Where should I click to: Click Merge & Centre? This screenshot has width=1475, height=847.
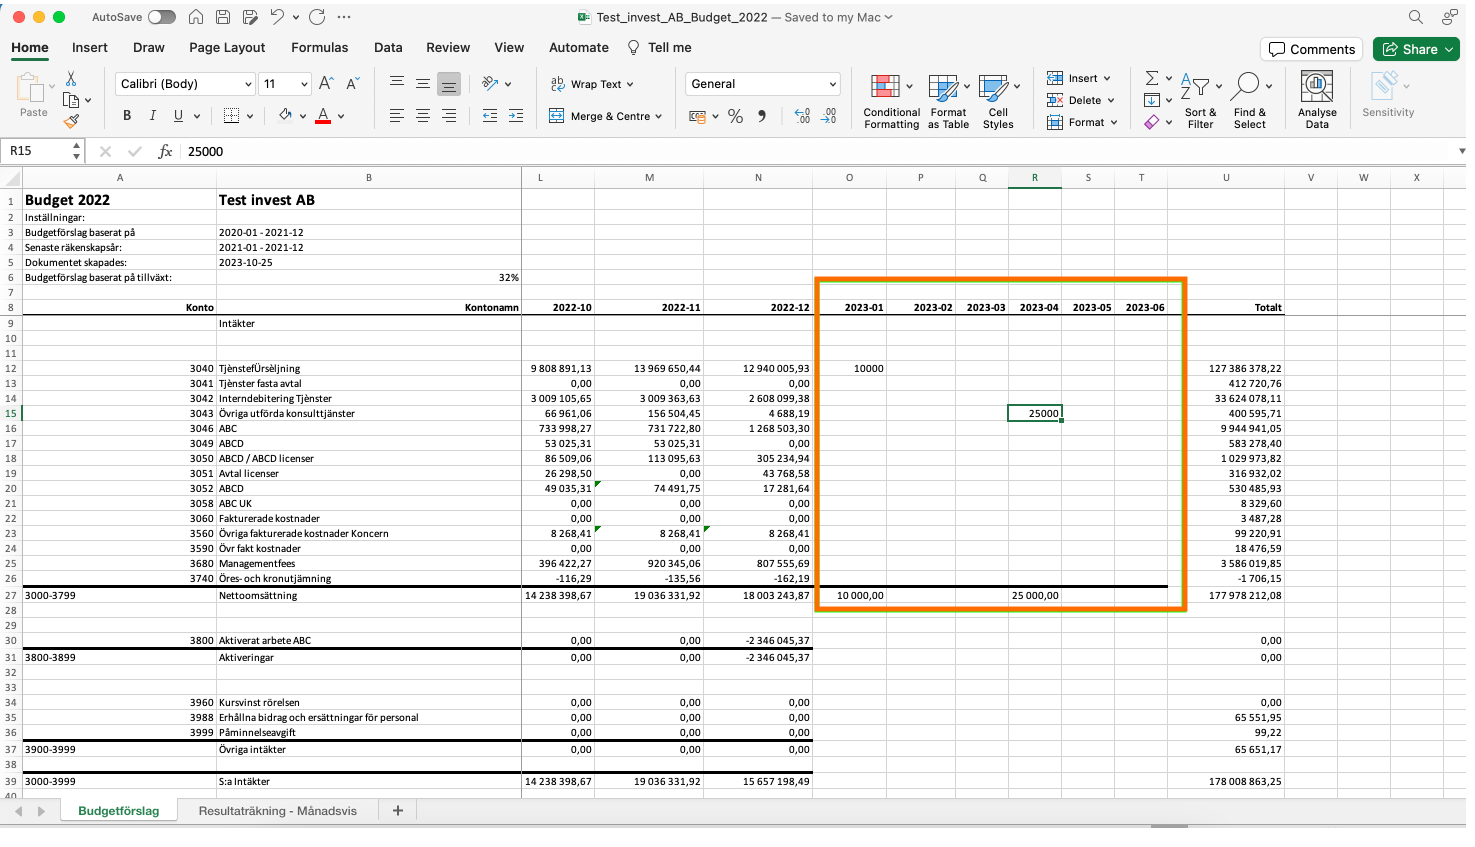coord(605,116)
